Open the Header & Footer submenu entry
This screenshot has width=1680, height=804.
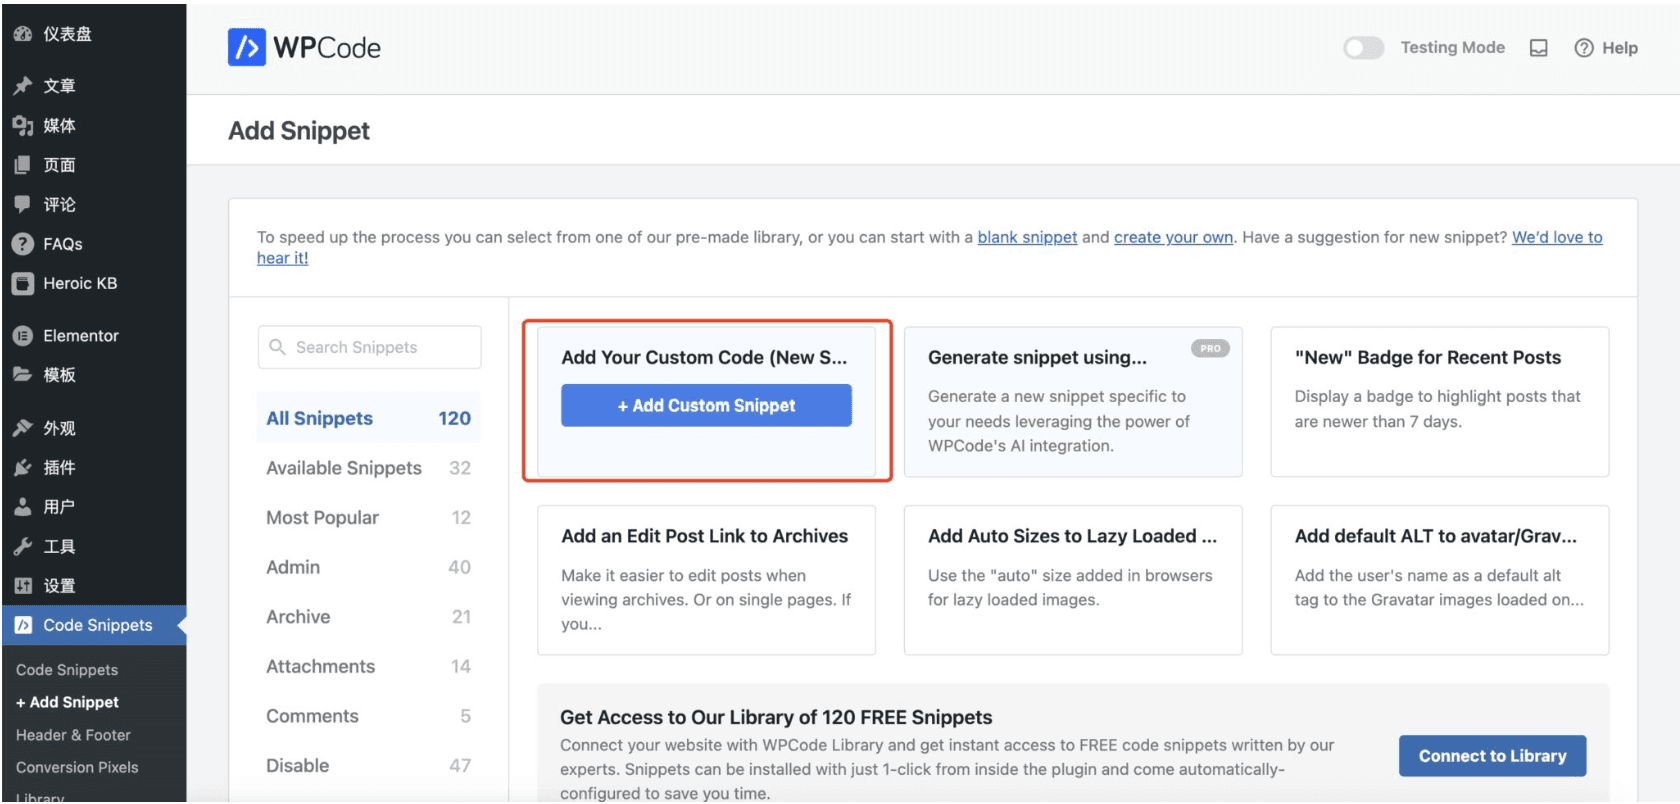(x=73, y=735)
